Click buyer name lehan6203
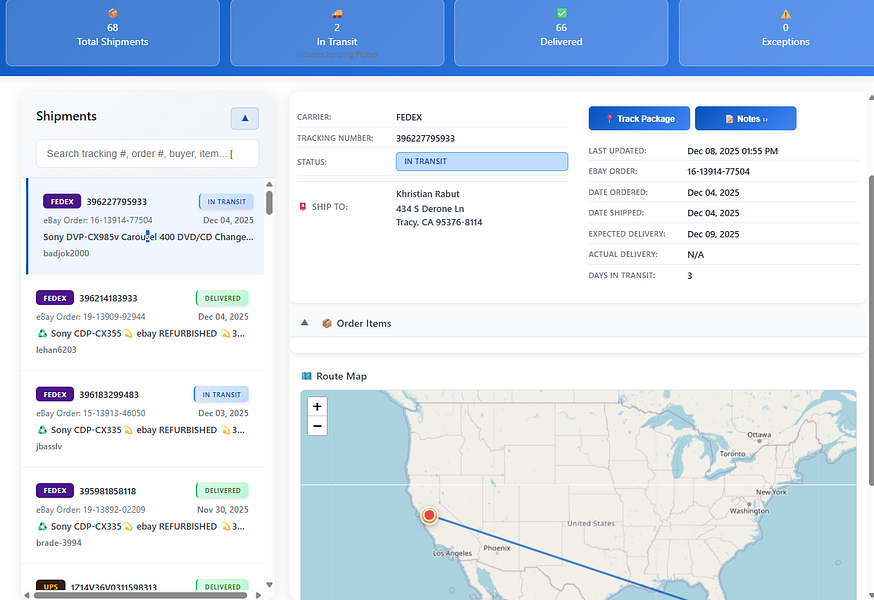Screen dimensions: 874x600 point(56,350)
